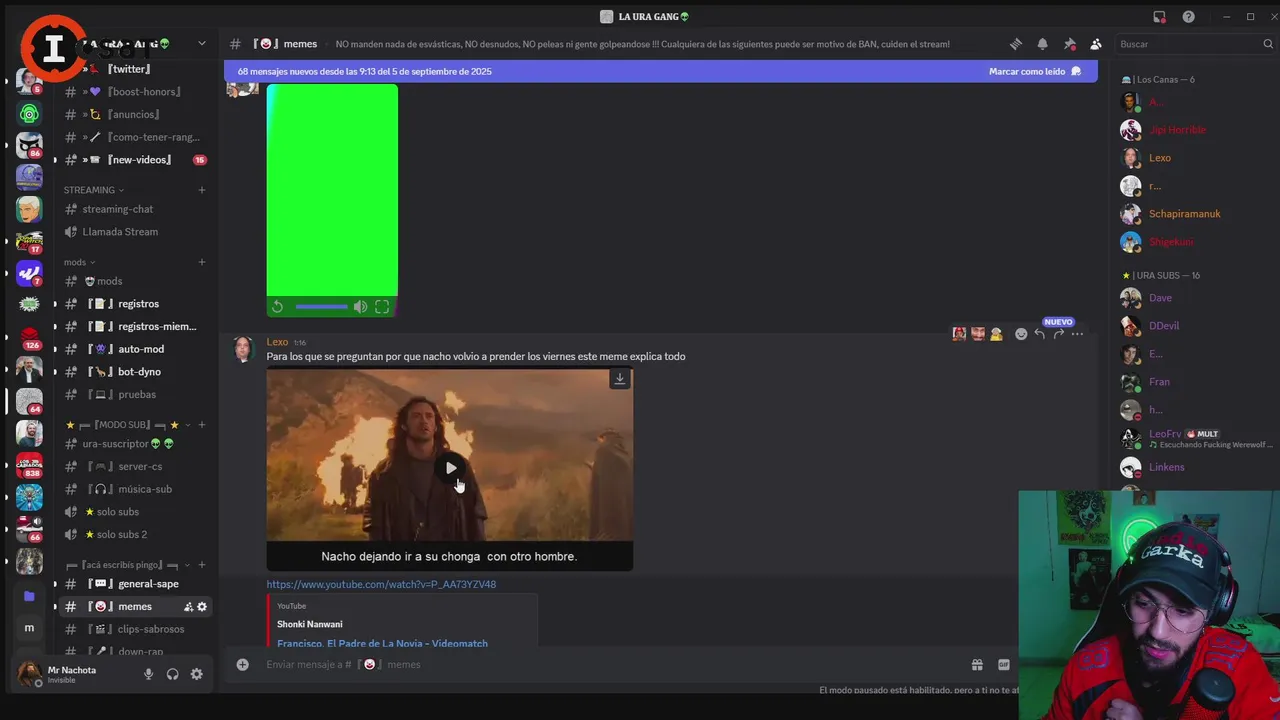Image resolution: width=1280 pixels, height=720 pixels.
Task: Toggle microphone mute in user panel
Action: (x=148, y=674)
